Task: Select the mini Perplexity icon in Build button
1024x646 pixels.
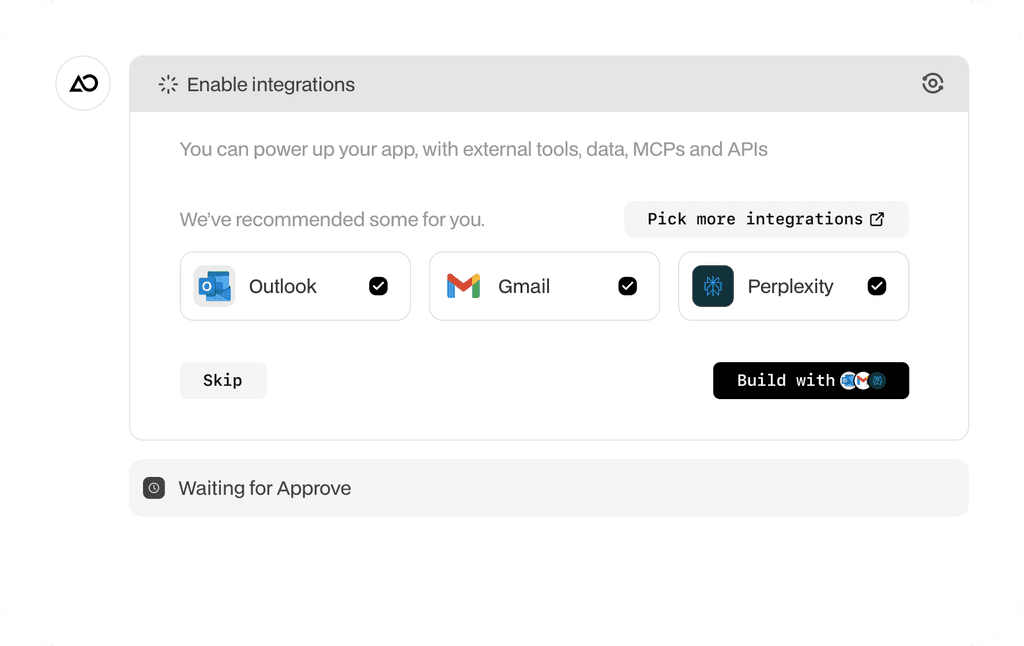Action: coord(879,381)
